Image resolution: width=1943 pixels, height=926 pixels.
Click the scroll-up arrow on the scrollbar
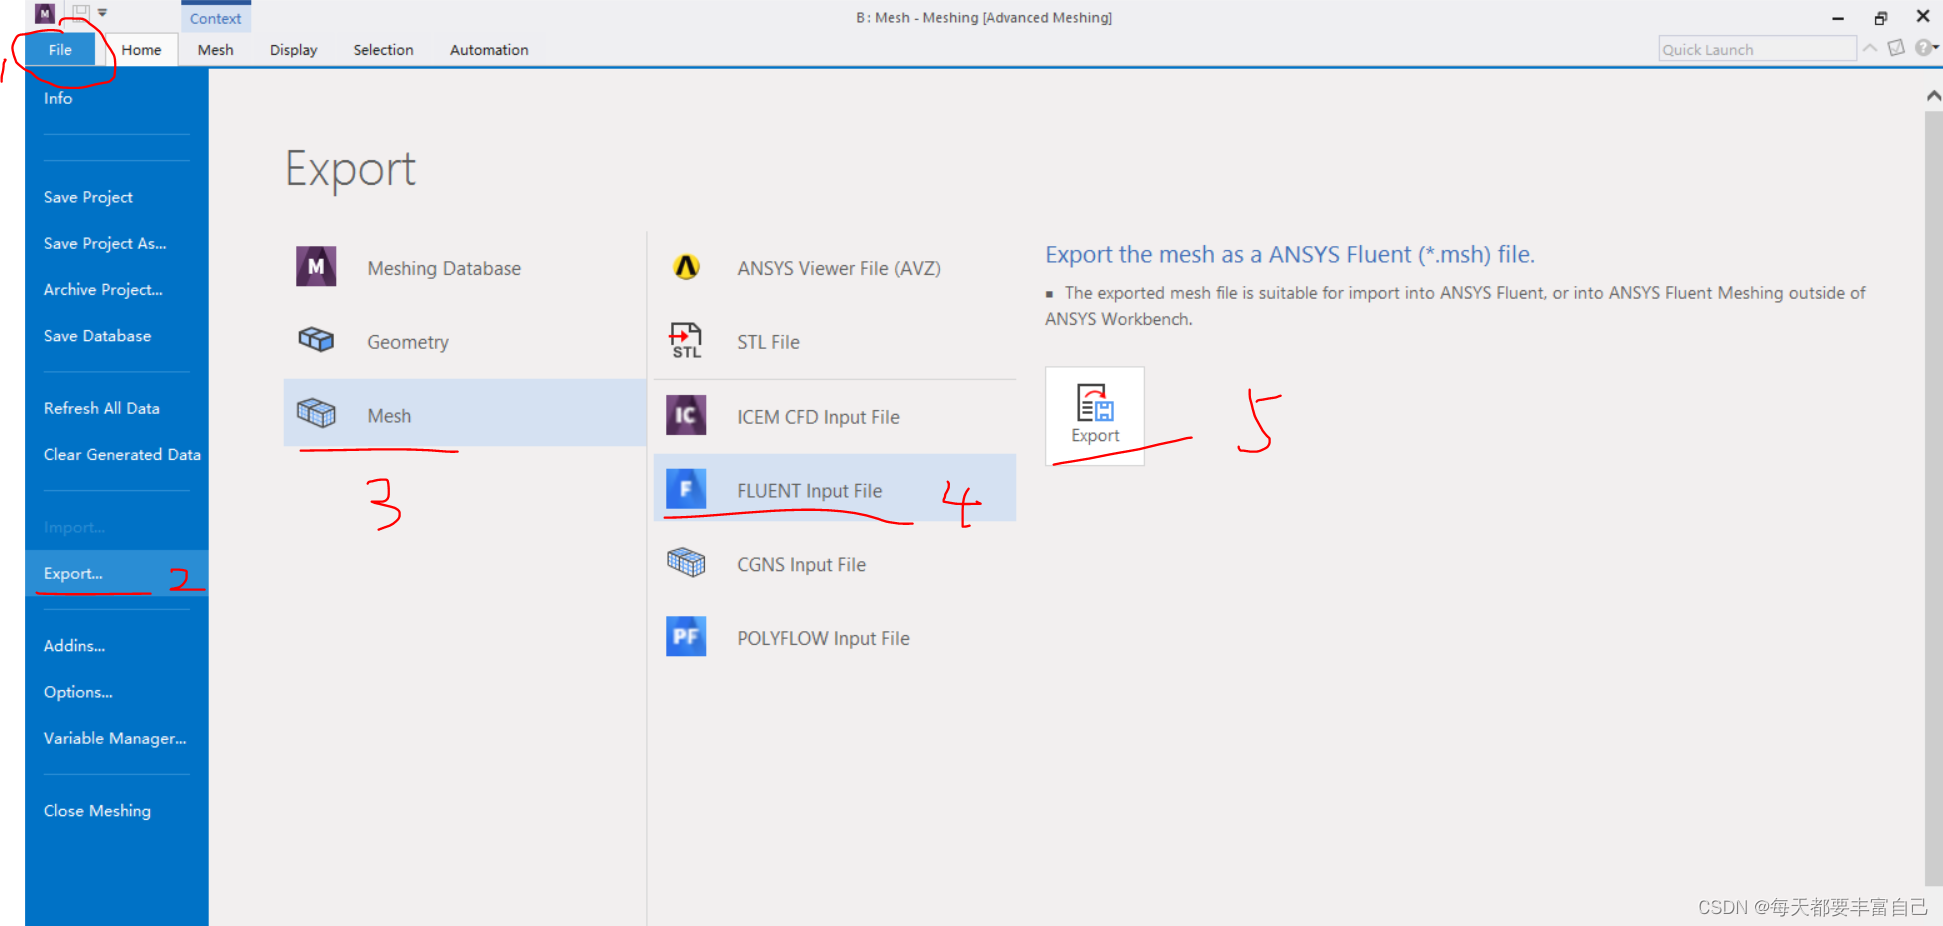click(1933, 96)
